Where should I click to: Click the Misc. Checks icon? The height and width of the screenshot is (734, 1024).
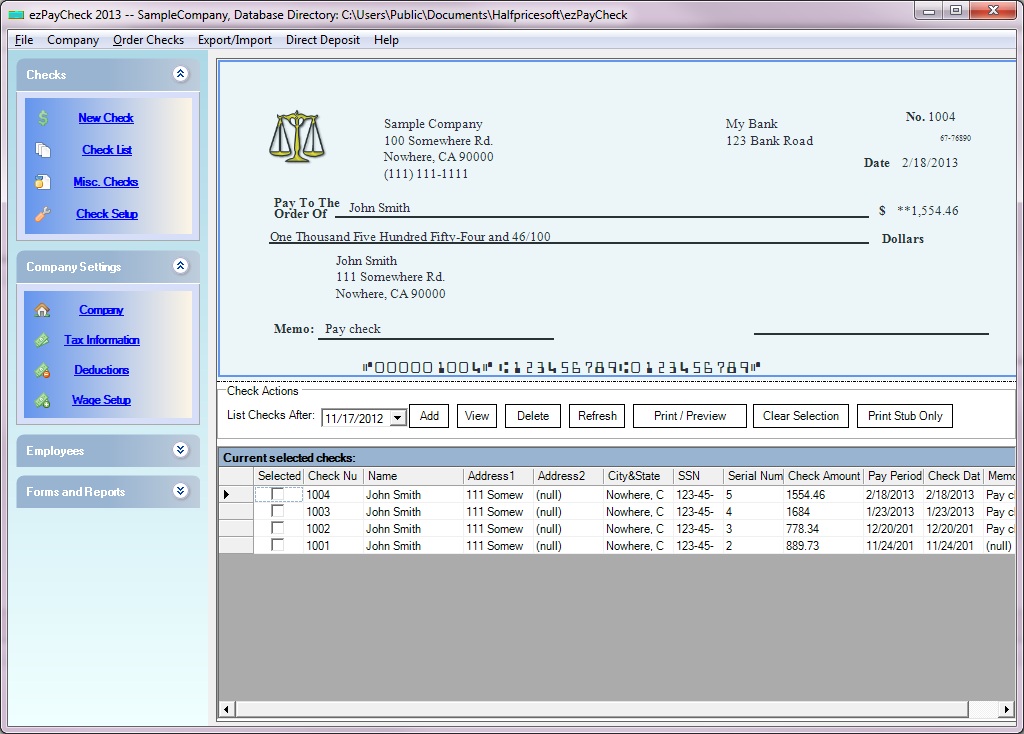tap(43, 182)
